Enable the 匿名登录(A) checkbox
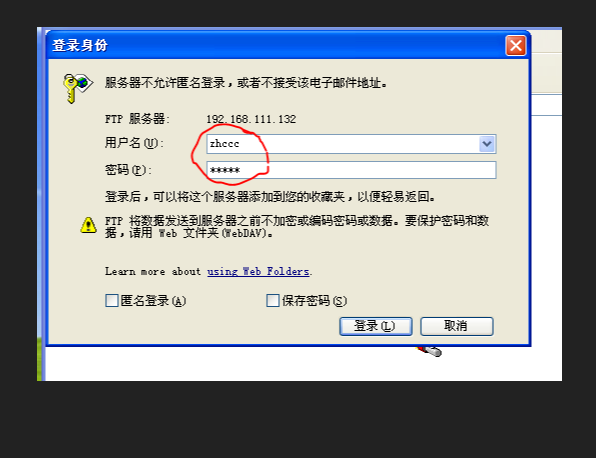This screenshot has height=458, width=596. pos(112,301)
